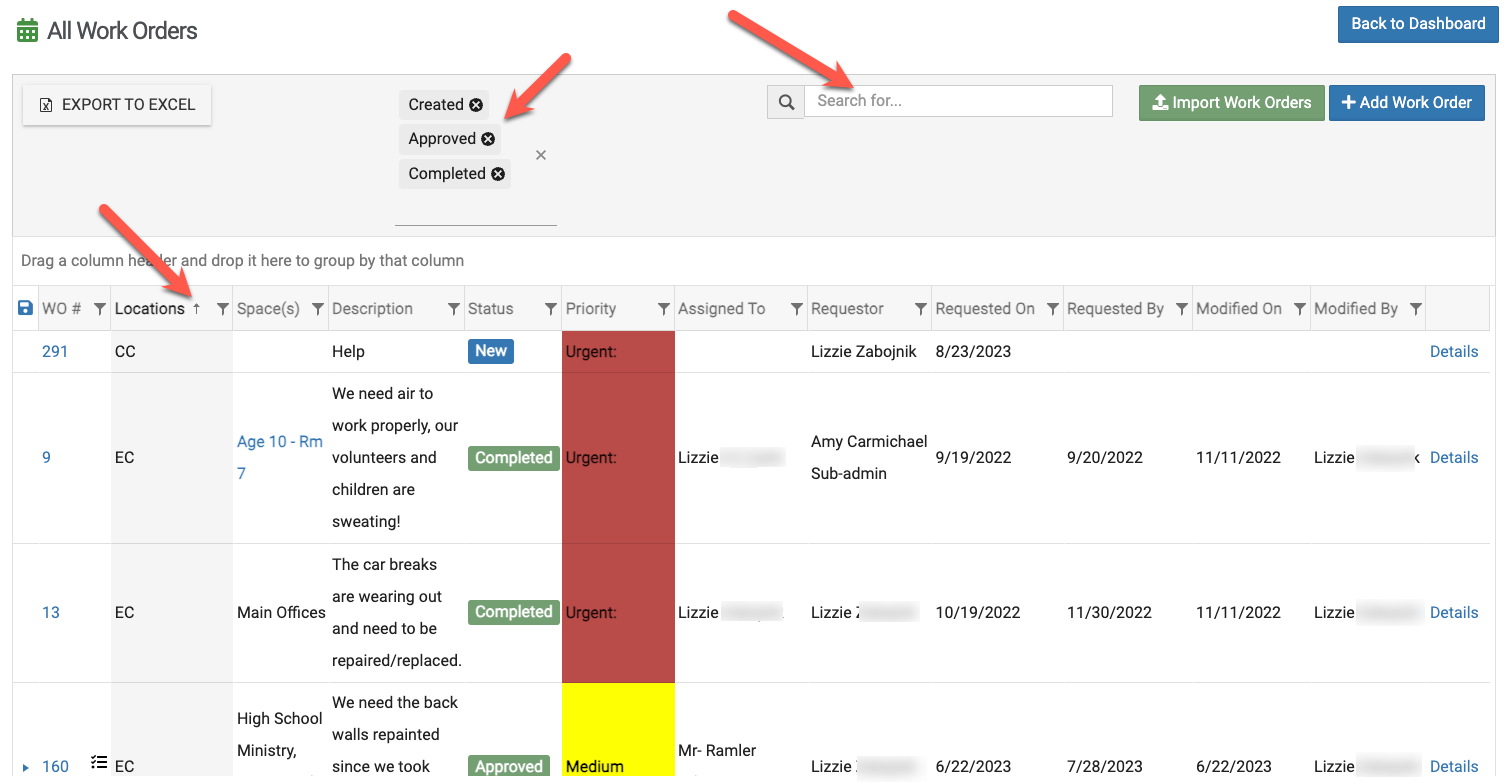Click the Search for... input field
1506x782 pixels.
click(x=958, y=101)
